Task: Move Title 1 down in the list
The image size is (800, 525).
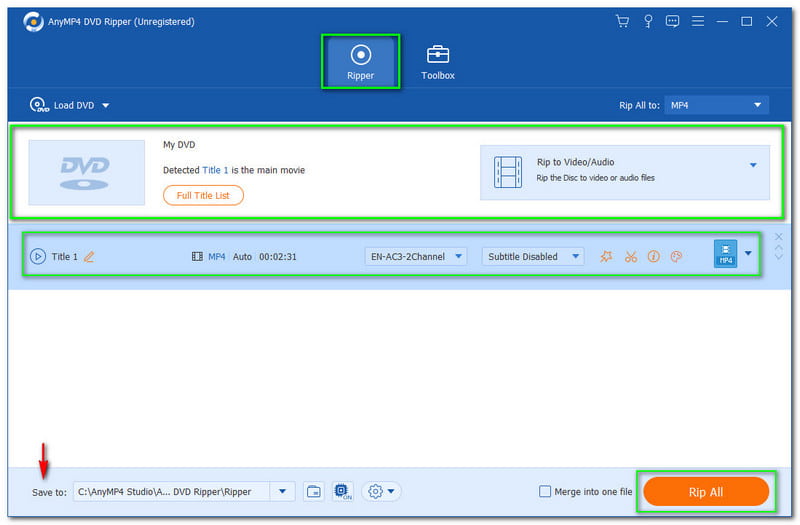Action: point(779,256)
